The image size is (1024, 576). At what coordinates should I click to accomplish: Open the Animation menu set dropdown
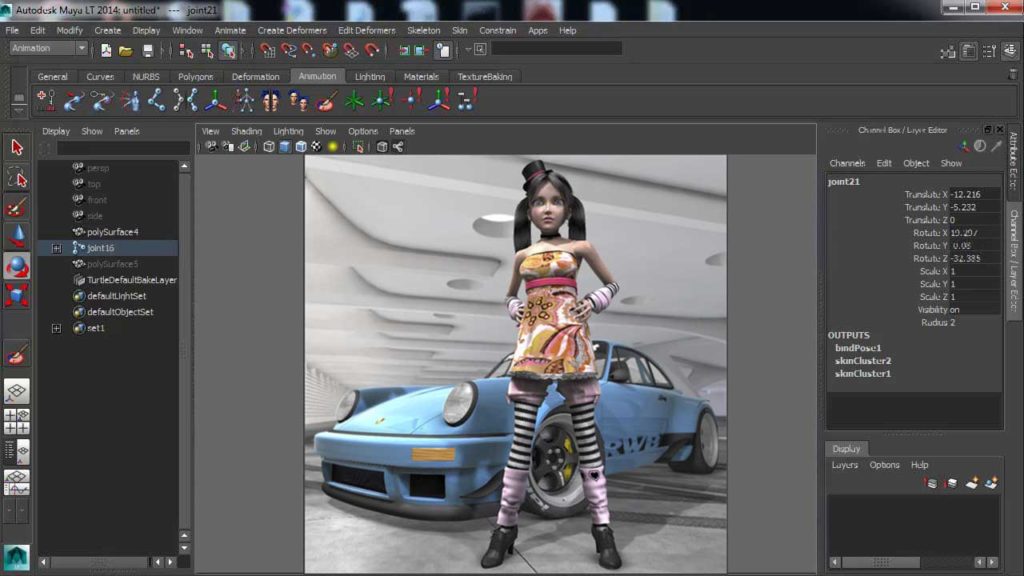(48, 48)
